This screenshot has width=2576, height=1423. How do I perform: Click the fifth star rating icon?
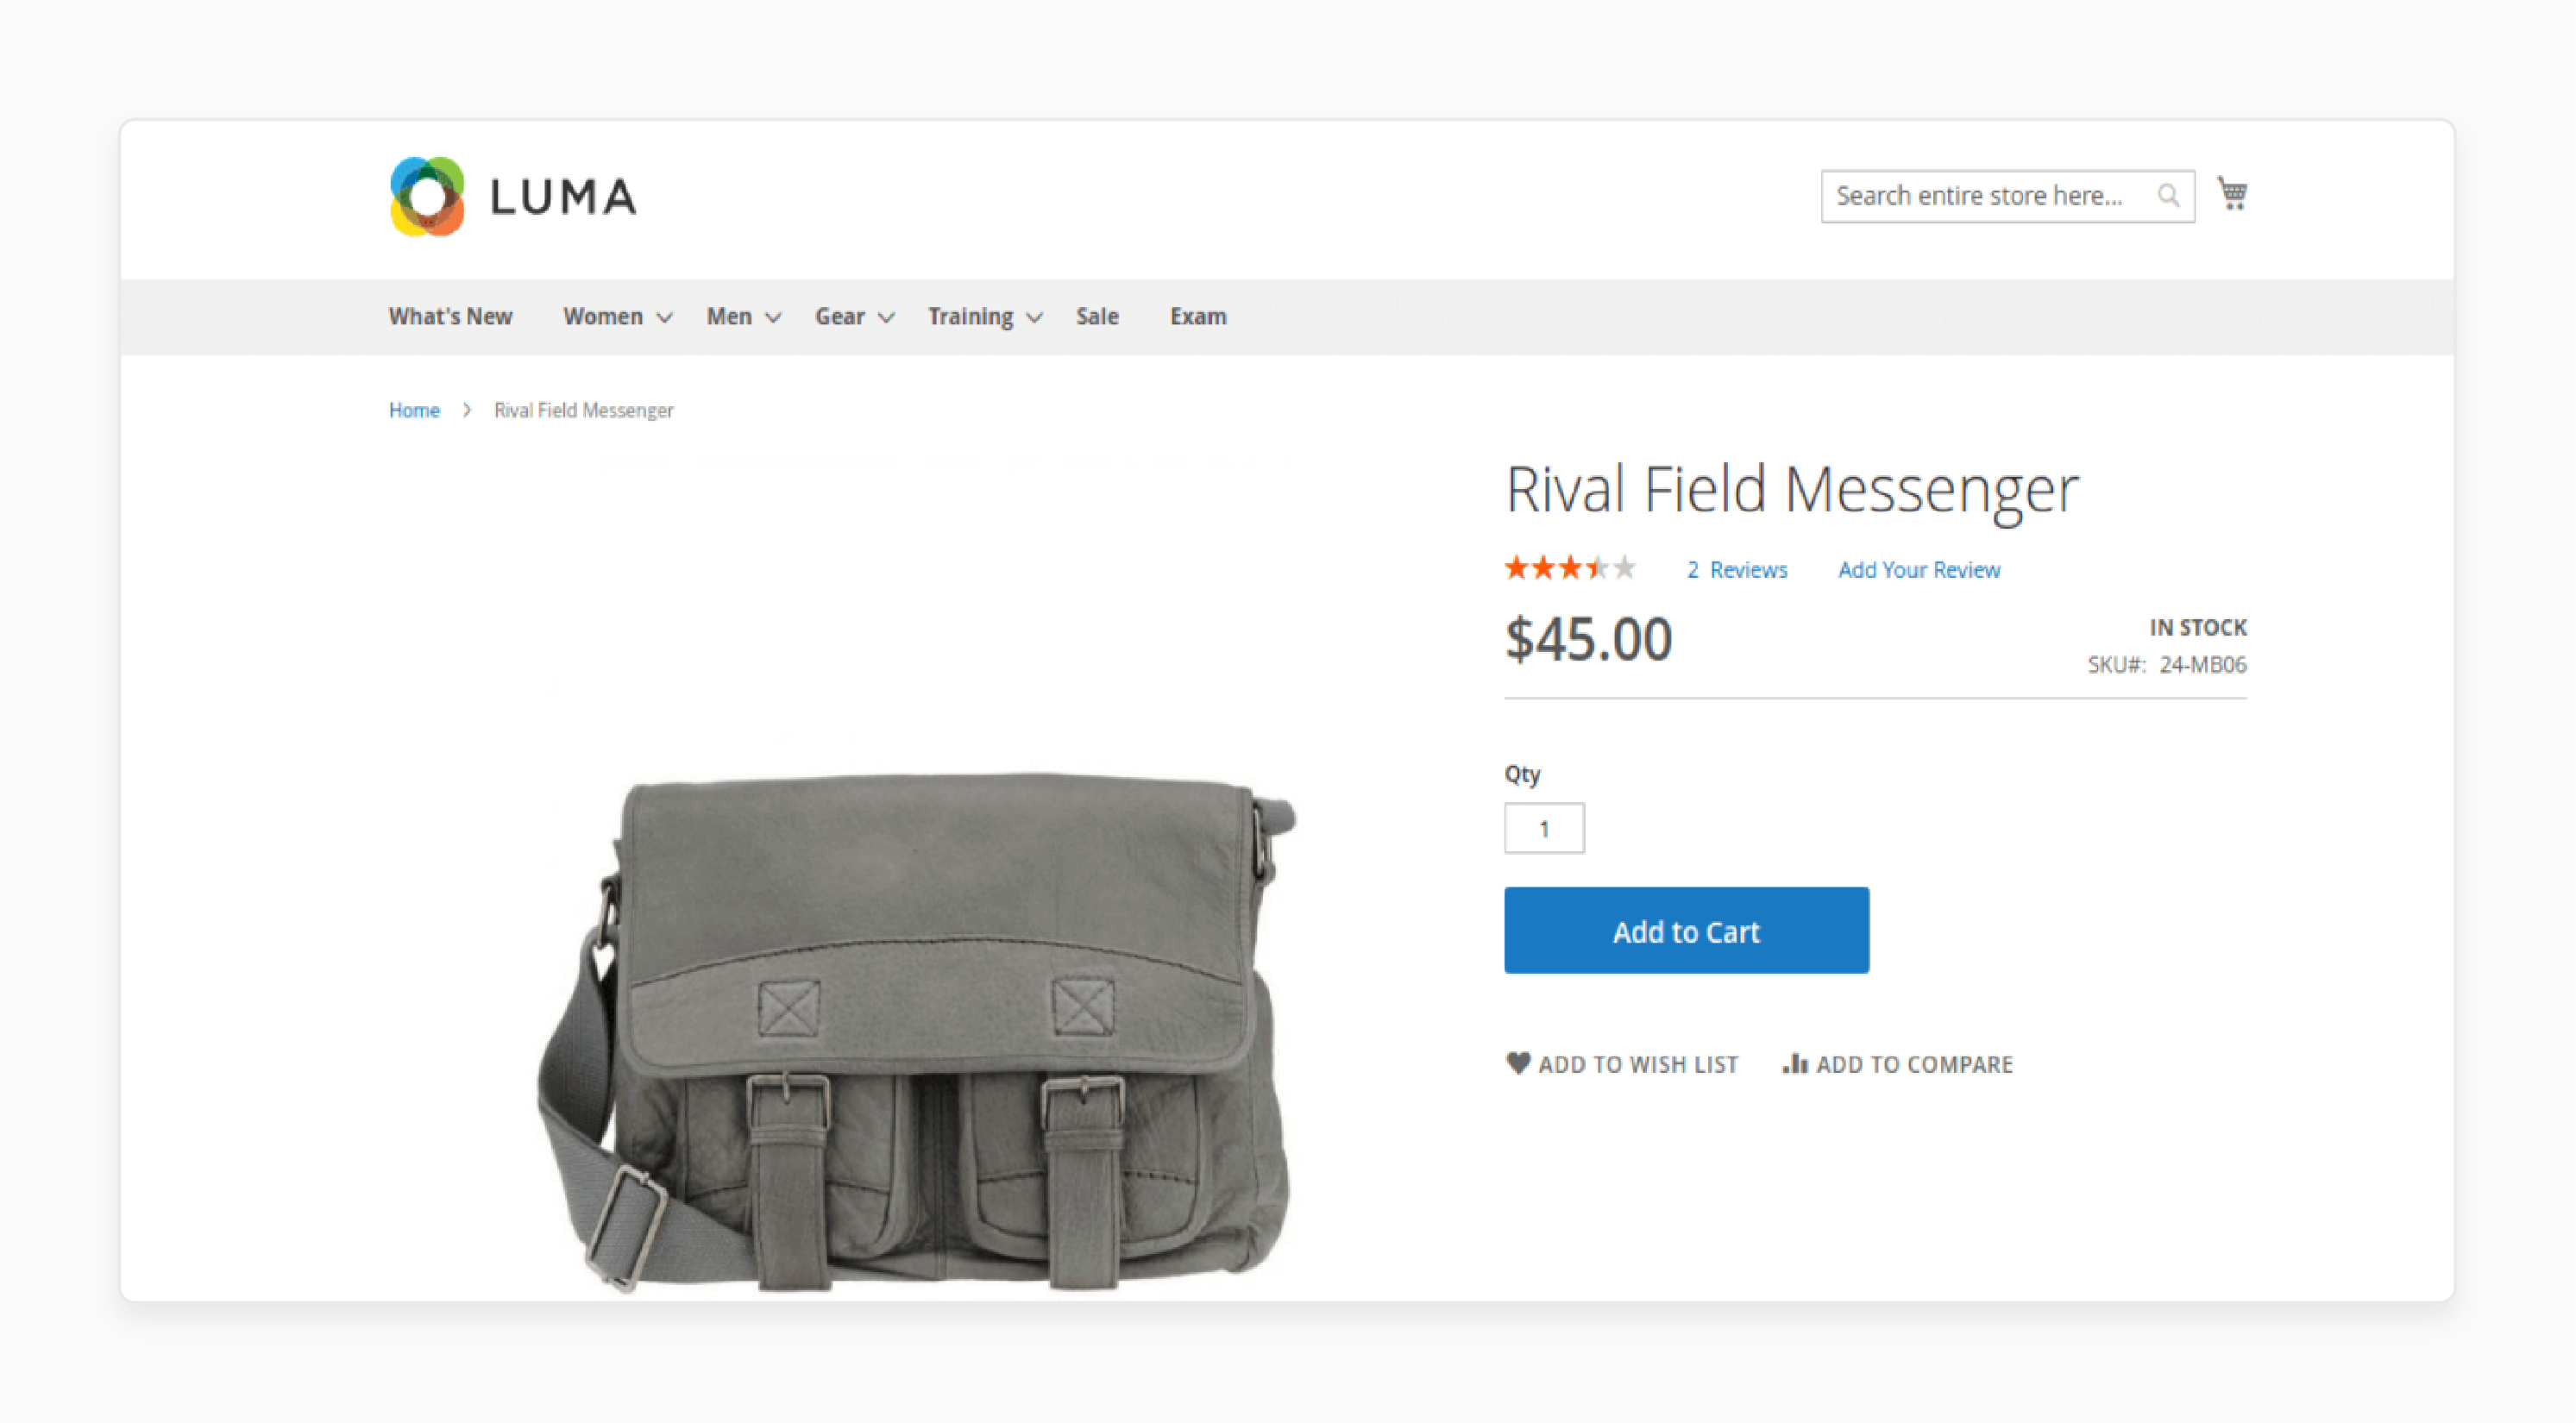(1628, 567)
